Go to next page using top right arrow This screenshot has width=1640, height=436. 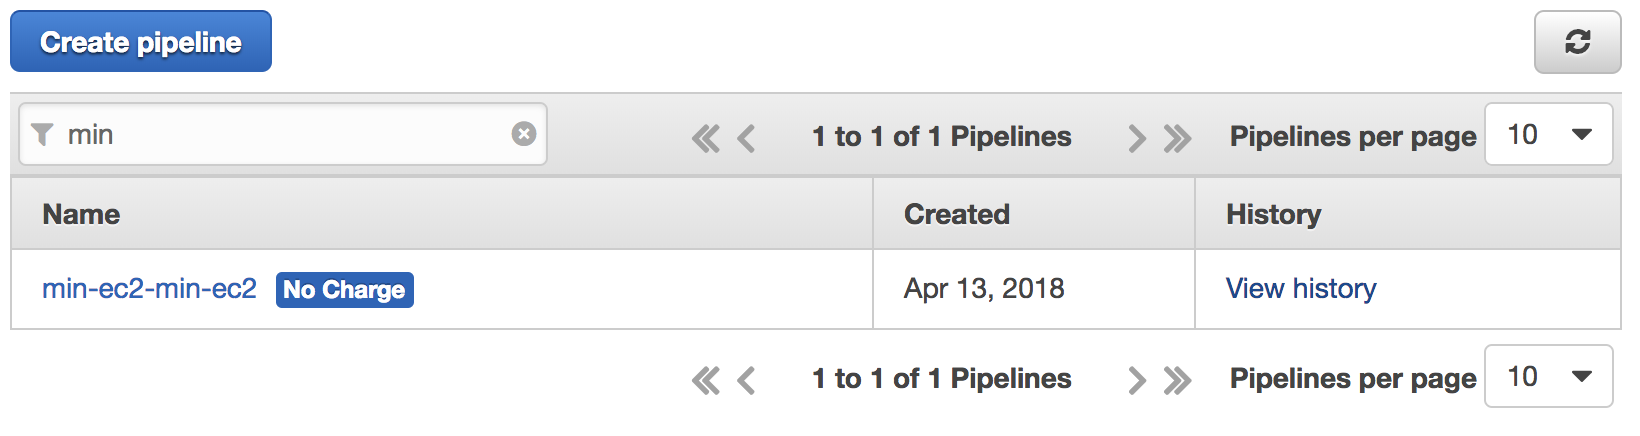1136,138
